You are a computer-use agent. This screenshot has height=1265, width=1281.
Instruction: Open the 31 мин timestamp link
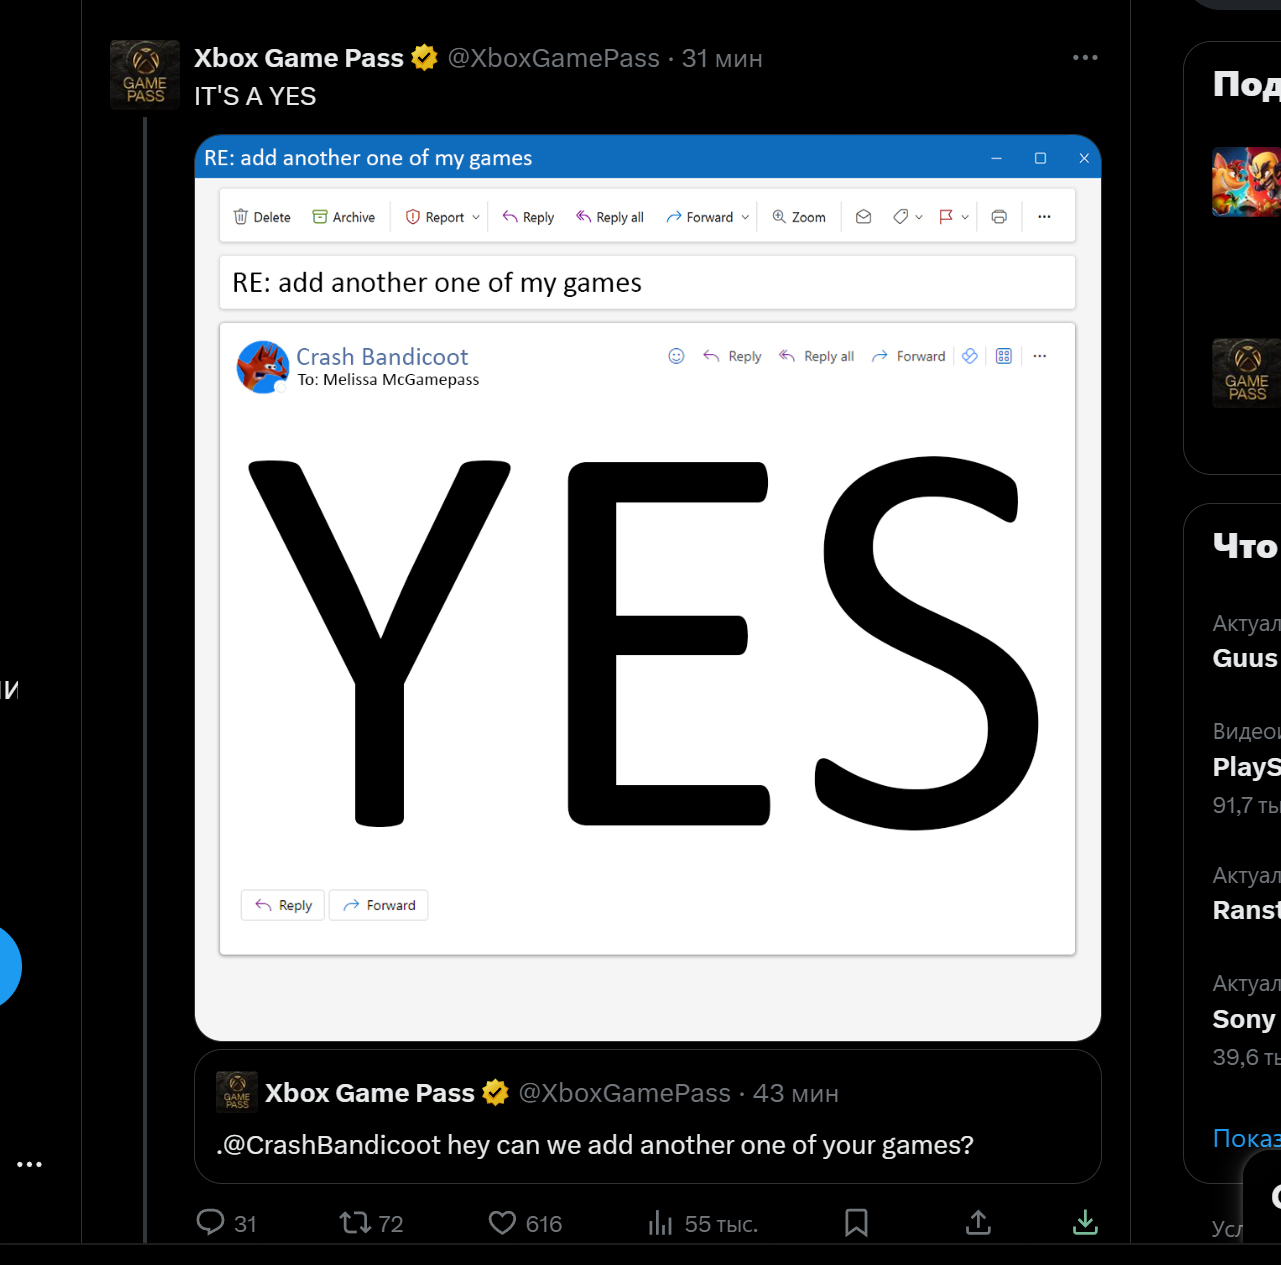point(722,58)
